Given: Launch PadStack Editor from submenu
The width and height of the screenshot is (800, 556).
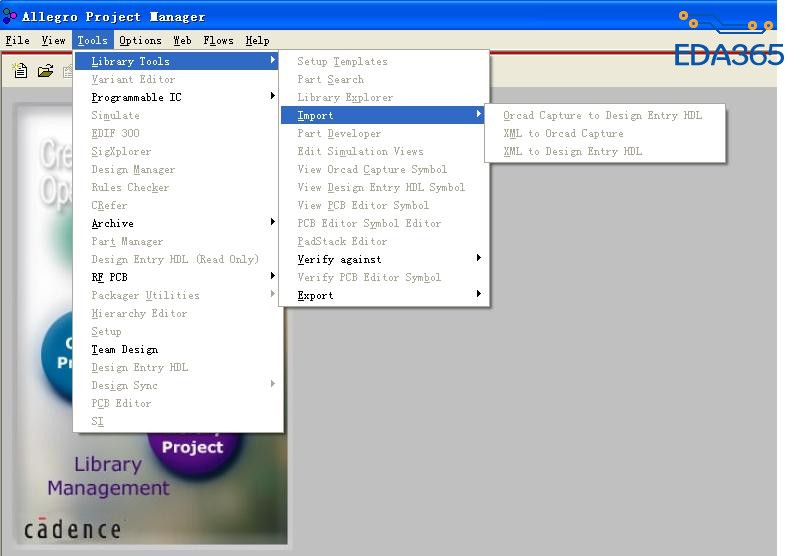Looking at the screenshot, I should 384,241.
